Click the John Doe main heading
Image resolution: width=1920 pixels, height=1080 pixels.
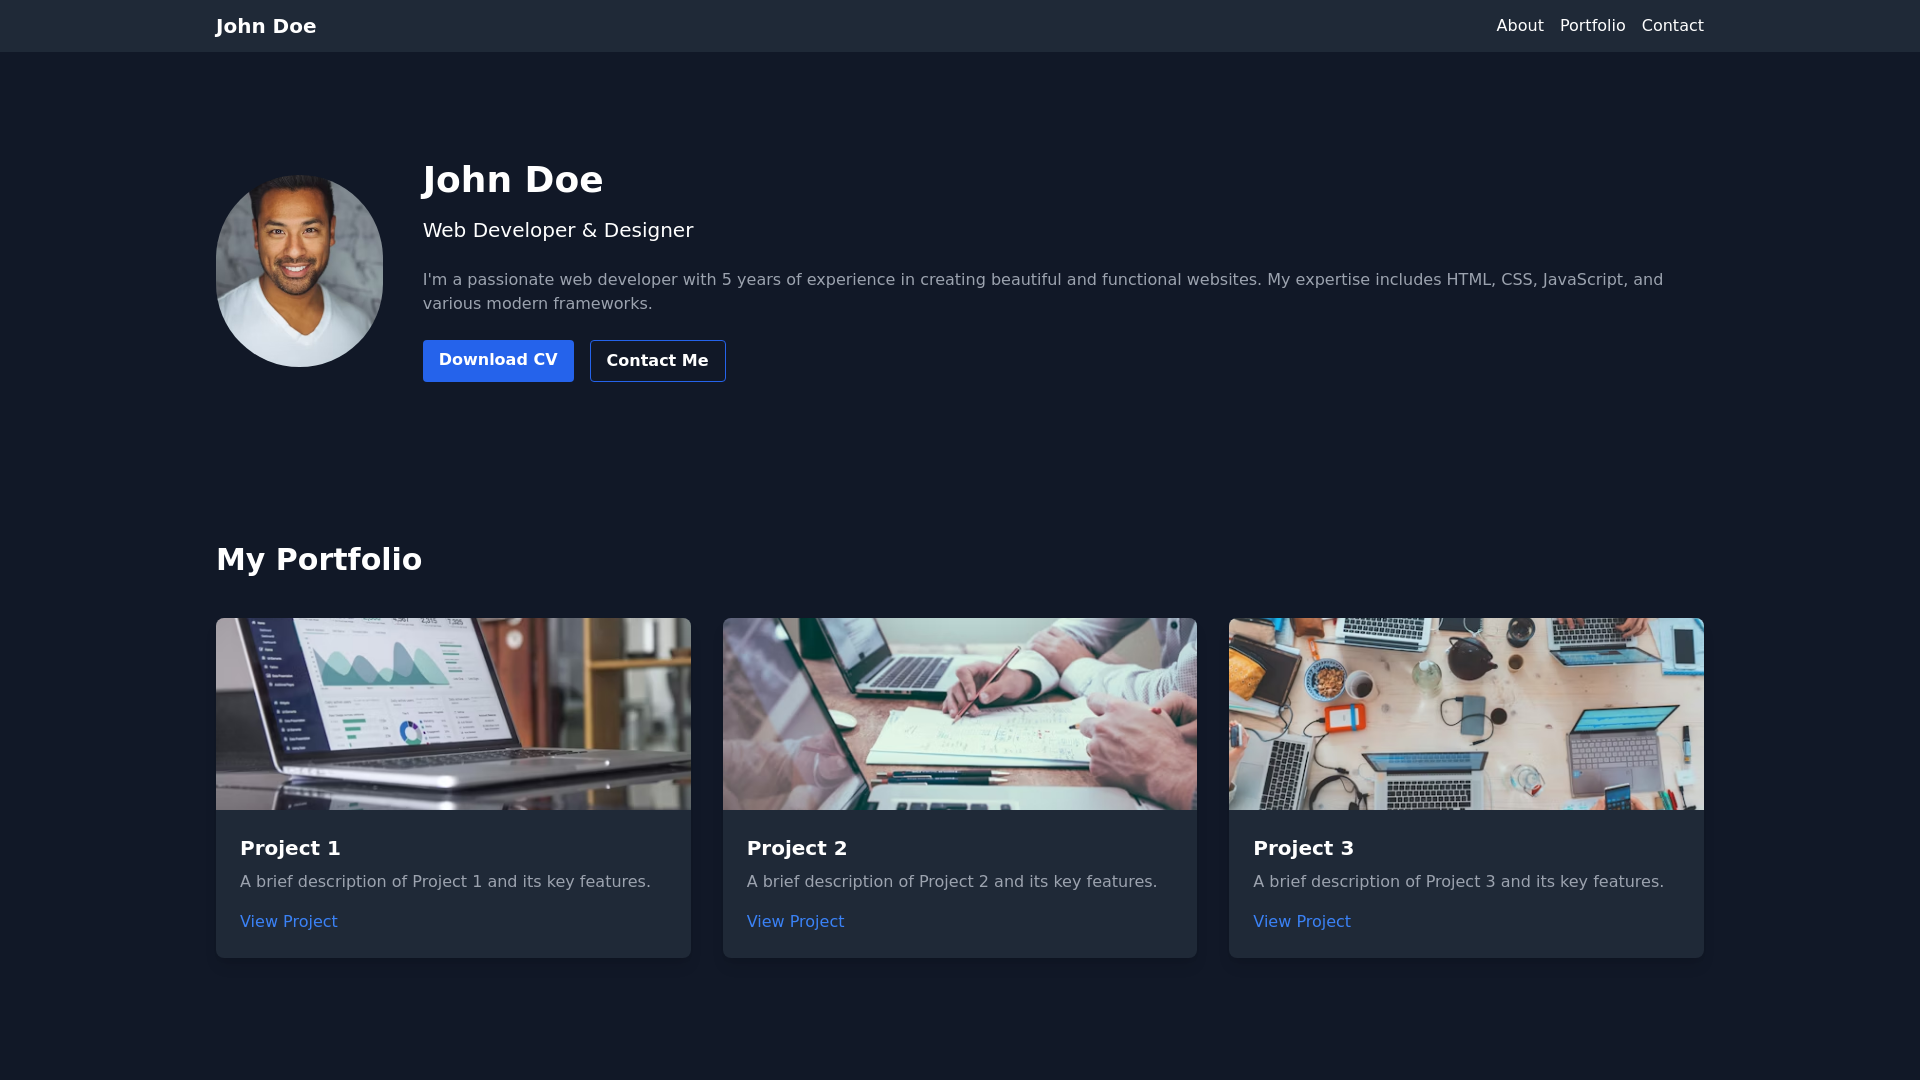pos(512,180)
